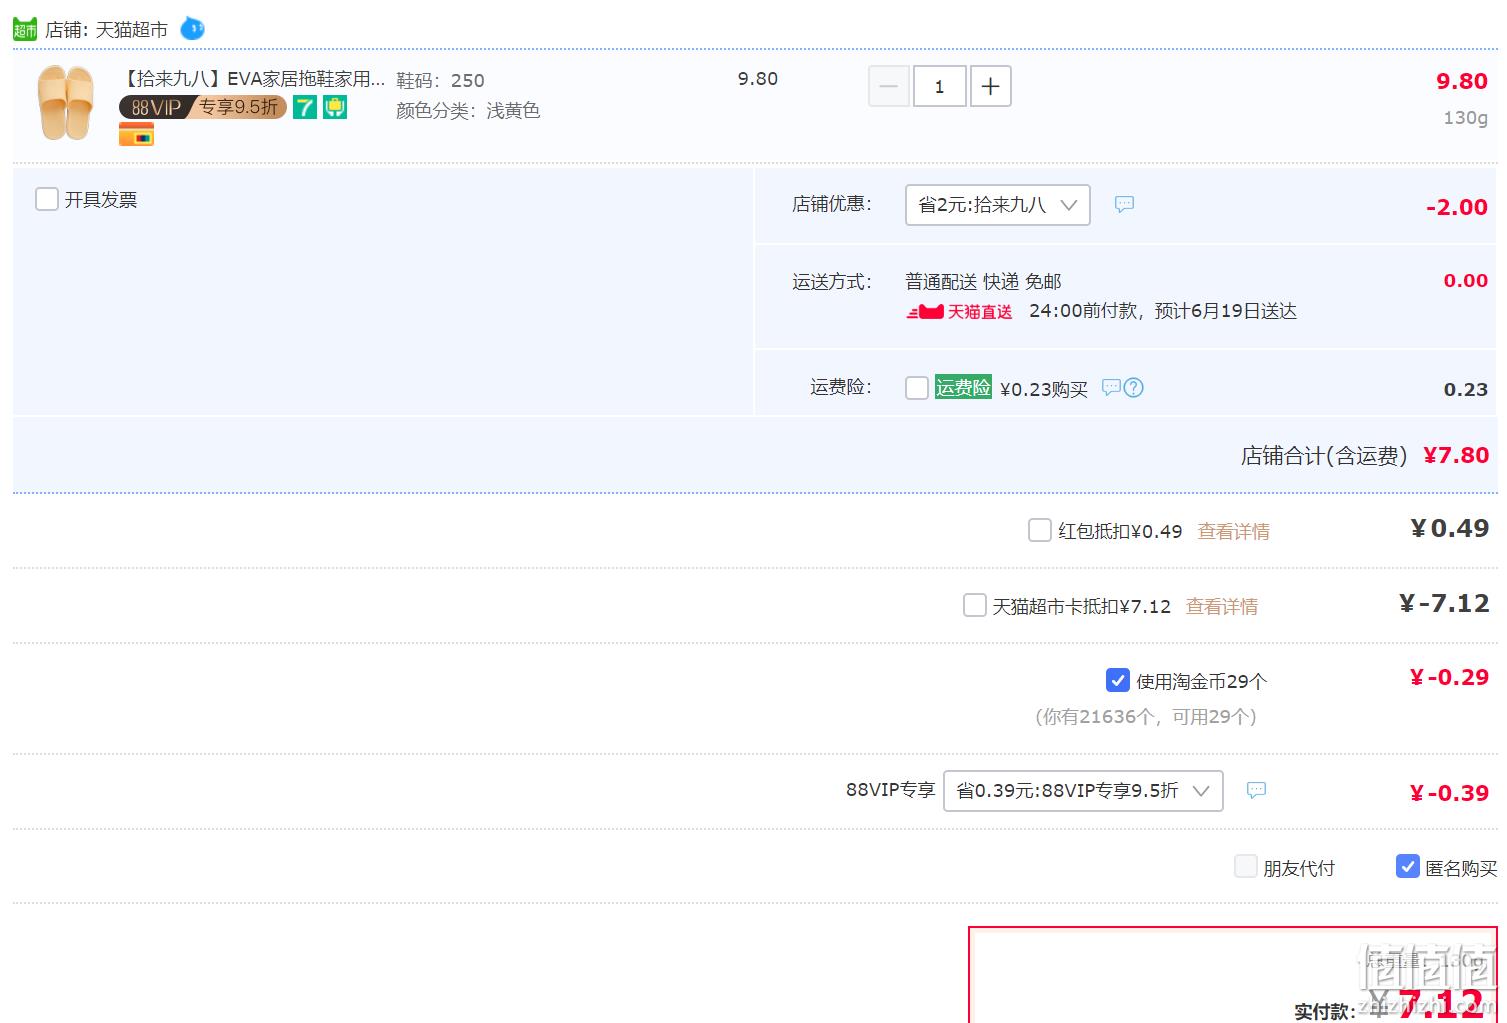Open 查看详情 link for supermarket card deduction
Image resolution: width=1507 pixels, height=1023 pixels.
click(1222, 606)
